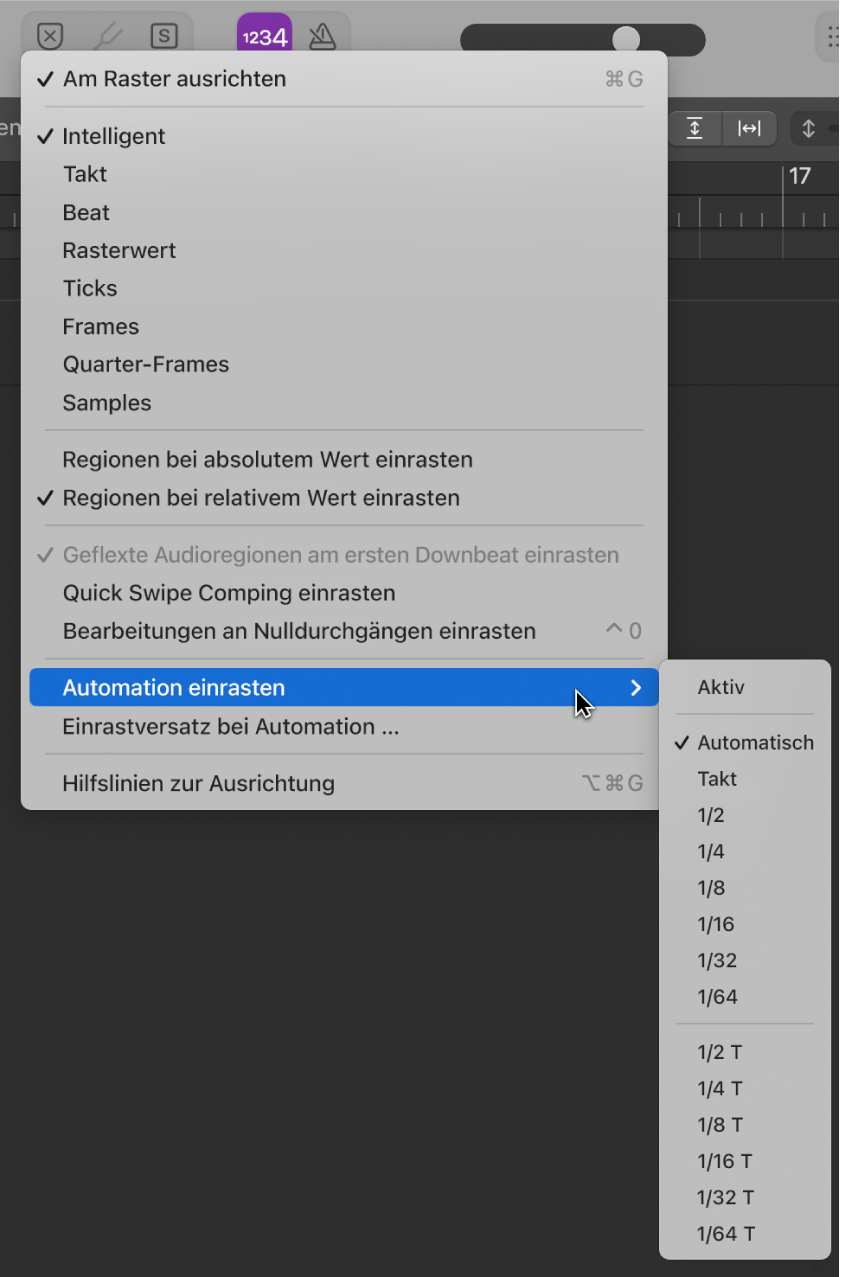Click the horizontal auto-zoom icon
This screenshot has height=1277, width=841.
click(751, 128)
